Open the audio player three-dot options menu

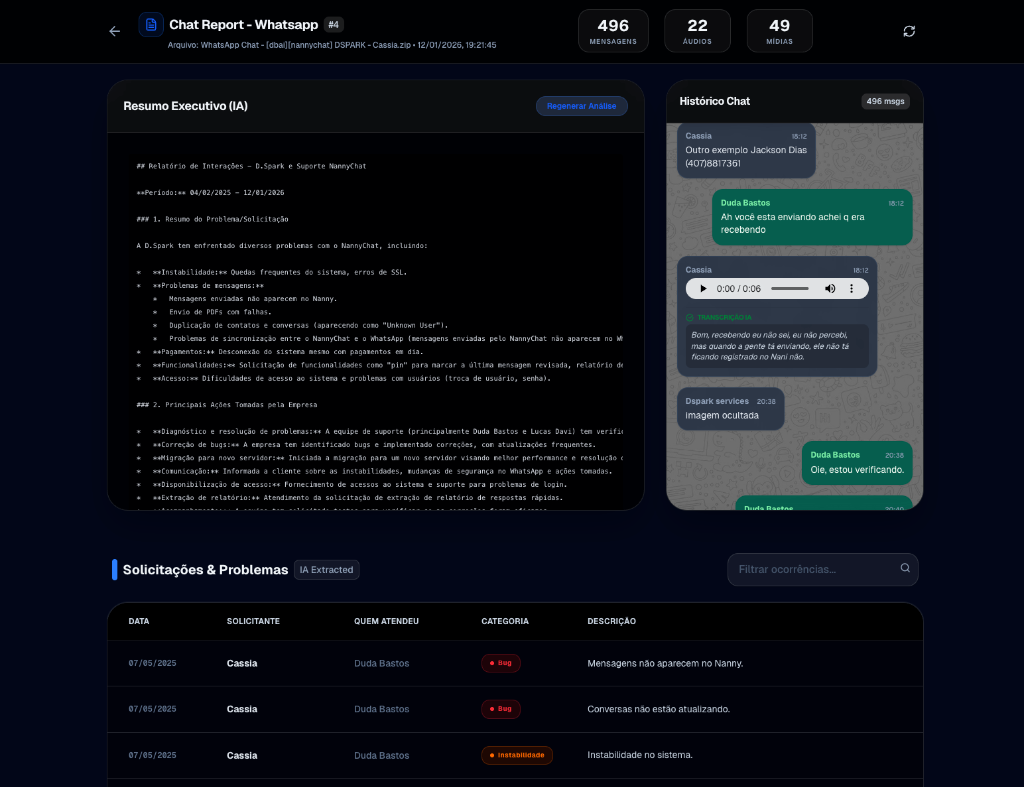pos(853,288)
